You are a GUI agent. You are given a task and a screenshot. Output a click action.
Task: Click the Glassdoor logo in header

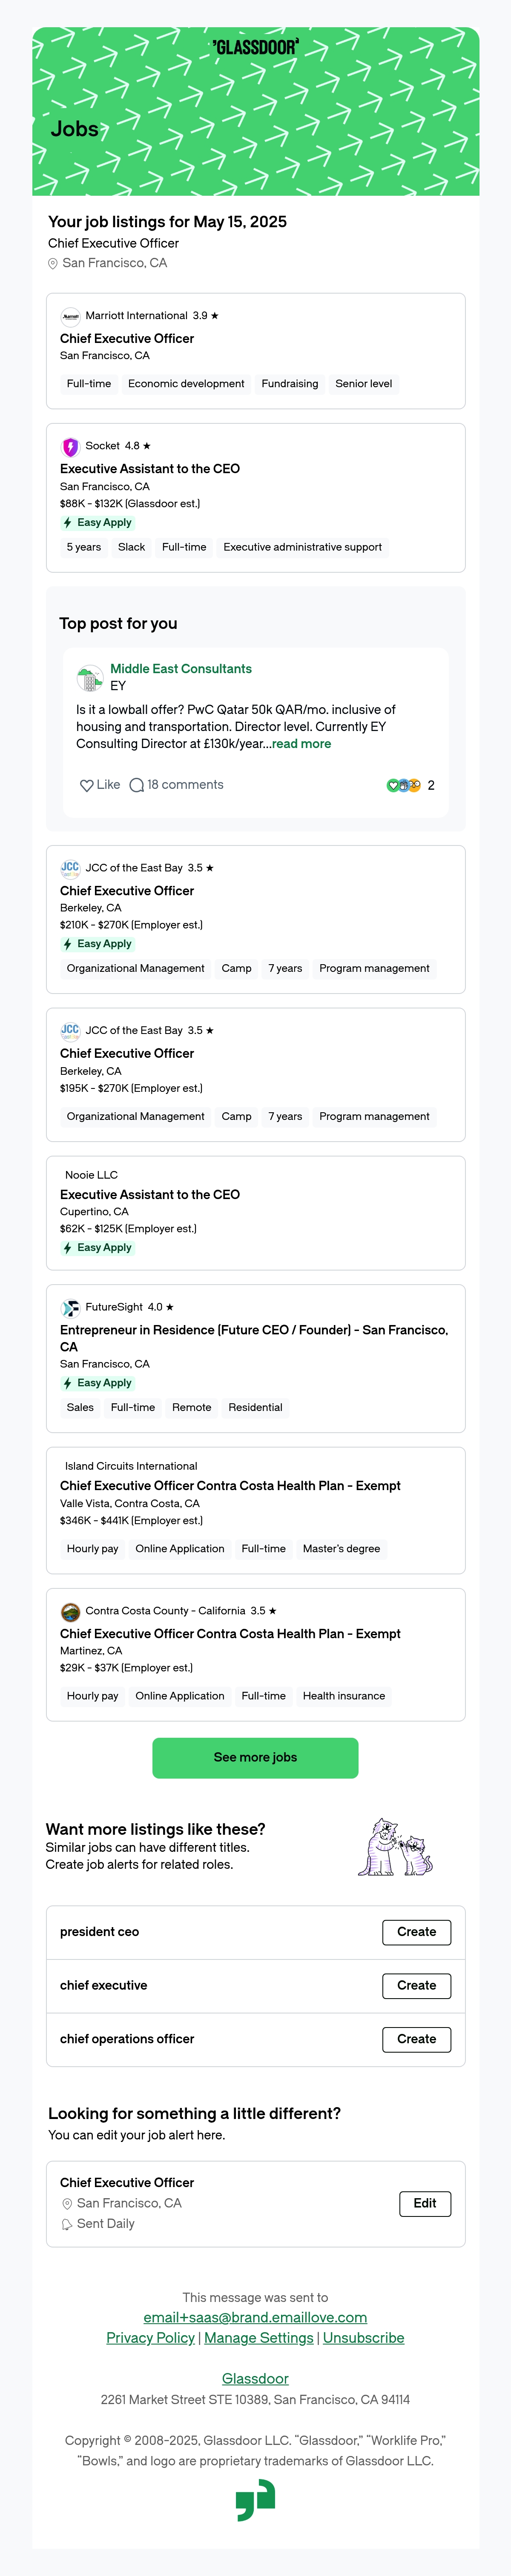tap(255, 47)
